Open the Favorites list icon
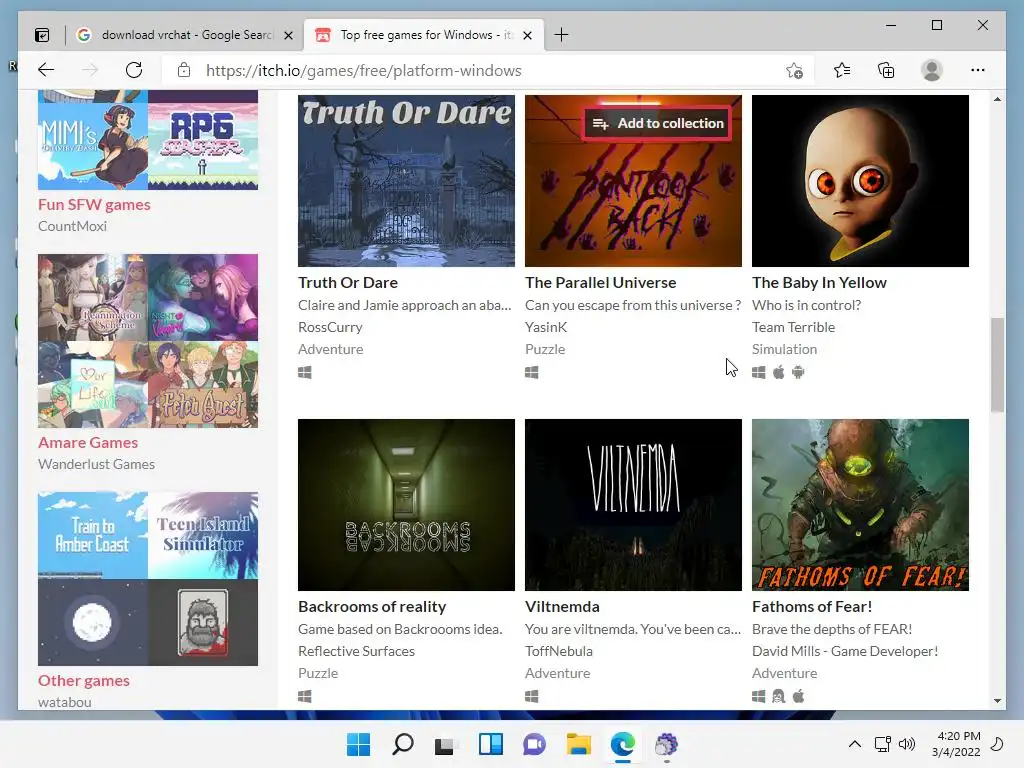Image resolution: width=1024 pixels, height=768 pixels. 842,70
